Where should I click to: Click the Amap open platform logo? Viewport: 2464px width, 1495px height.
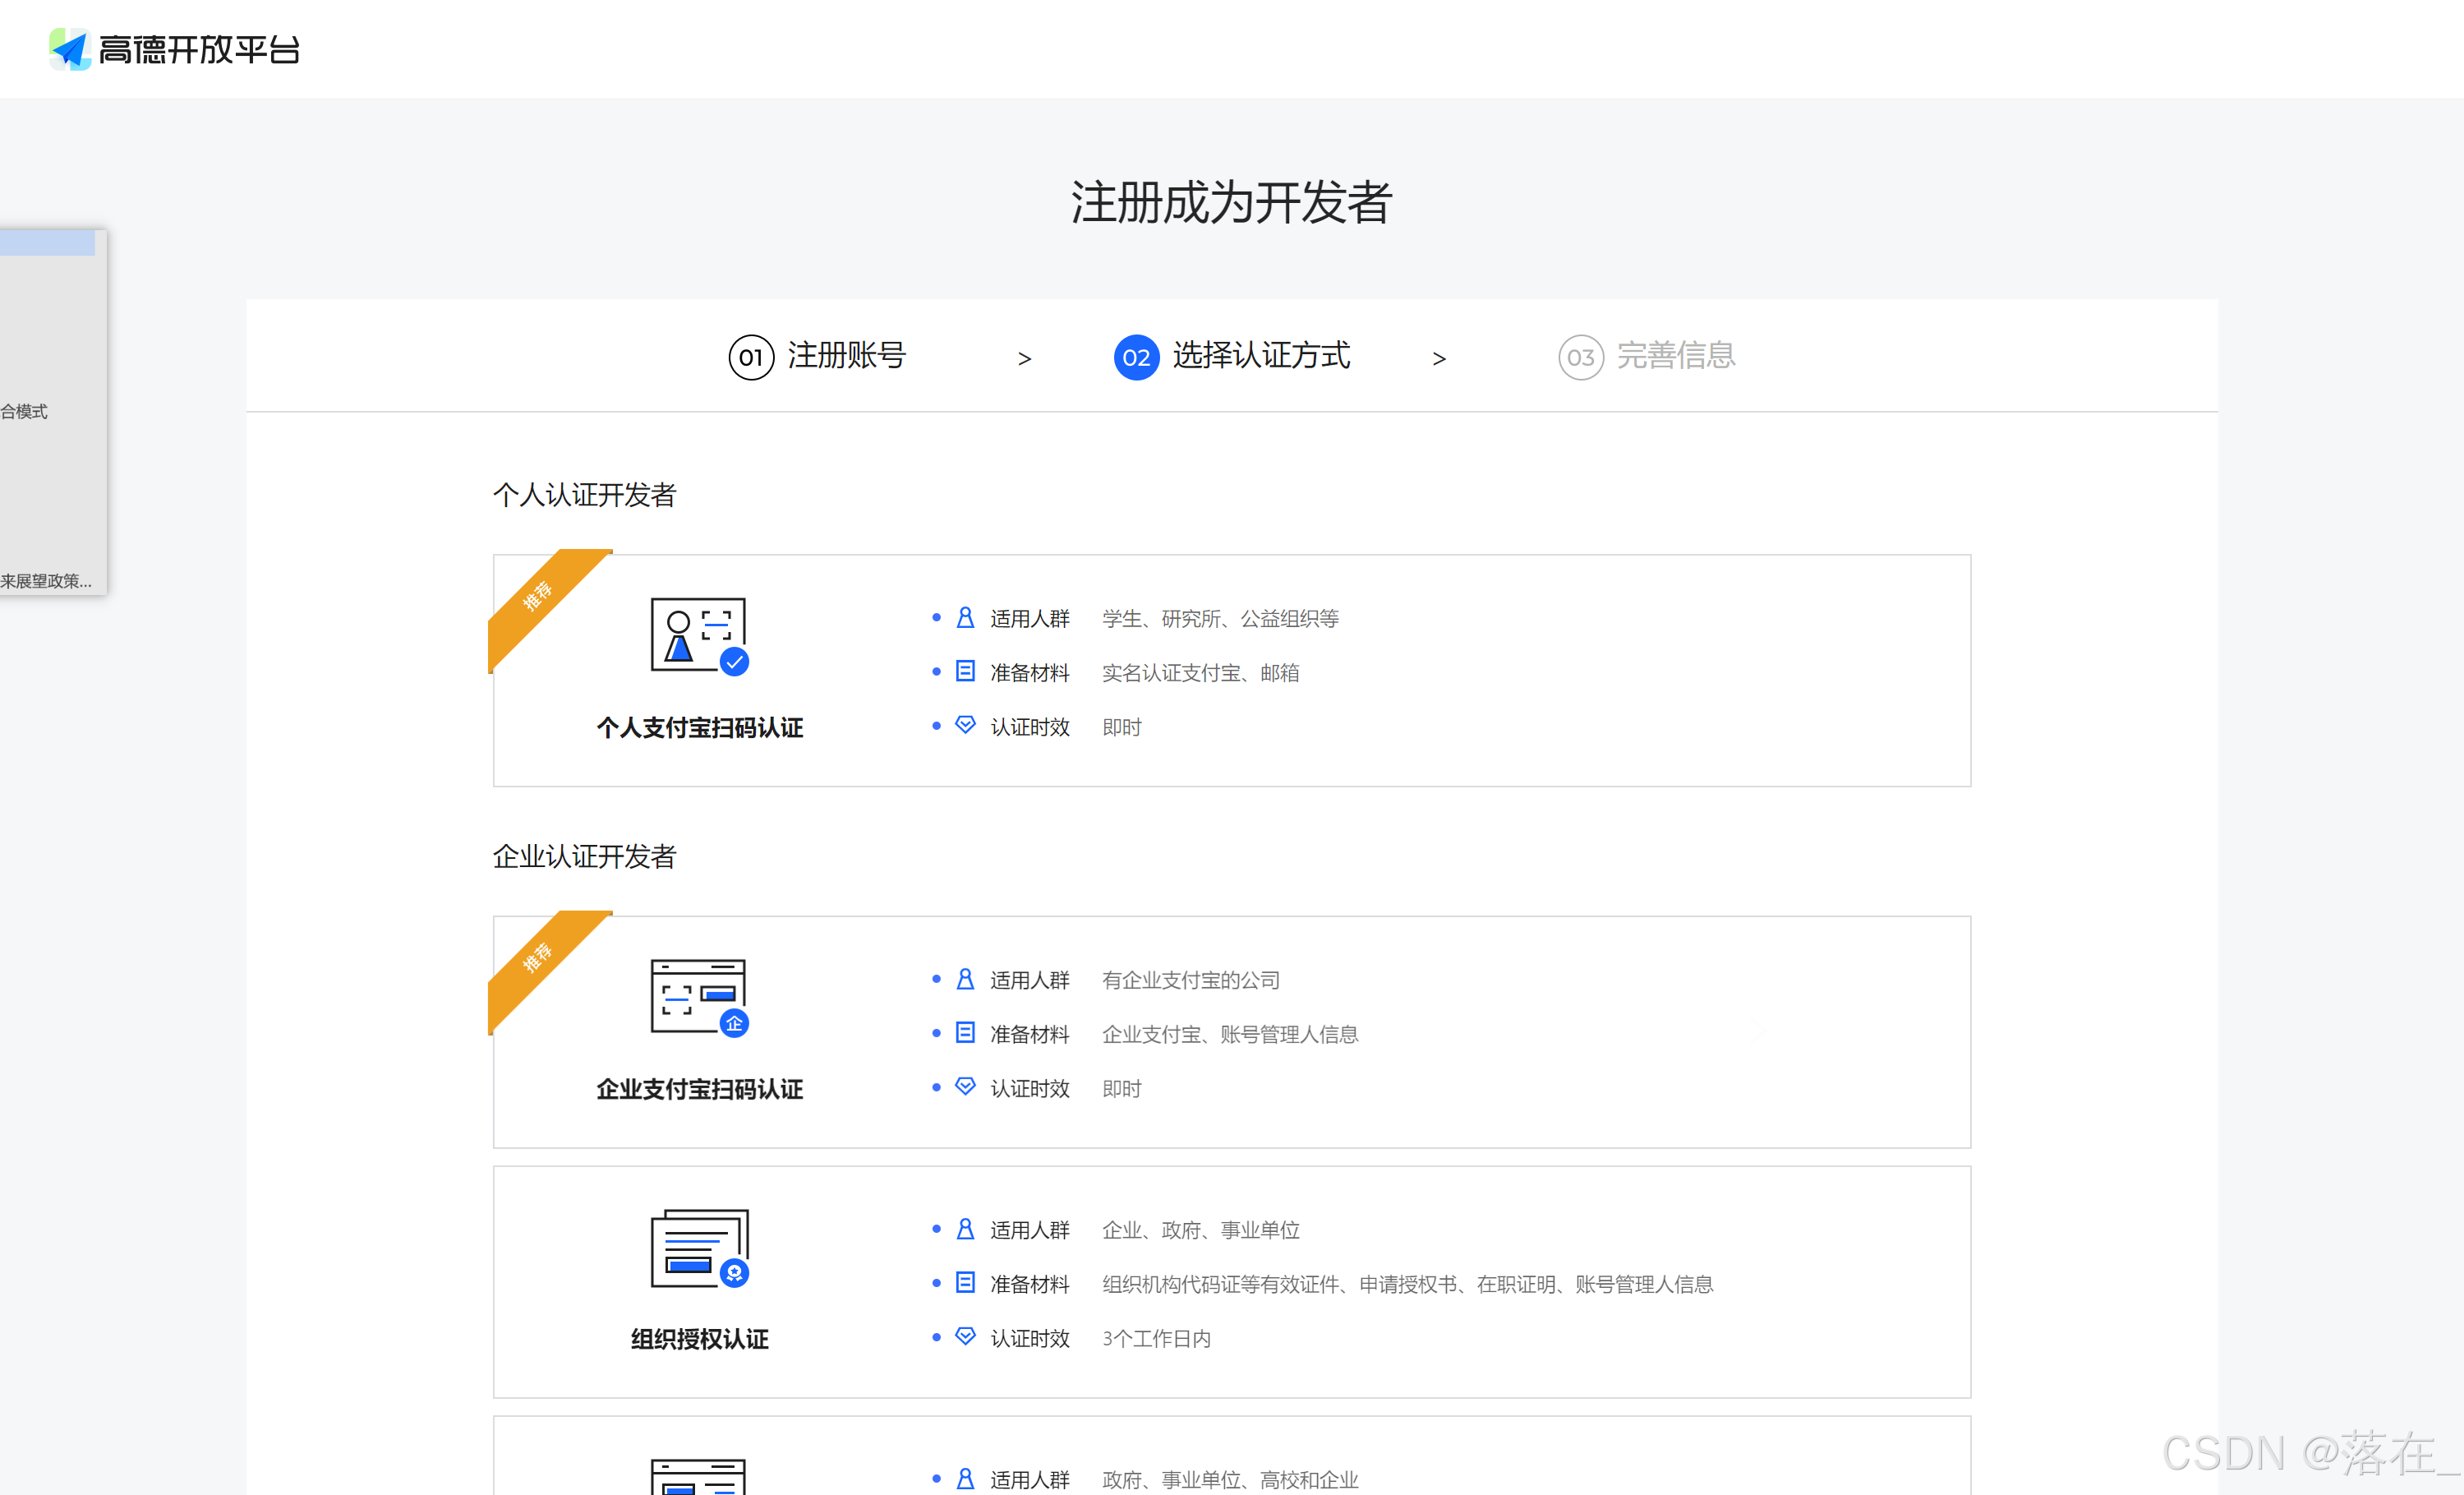pyautogui.click(x=175, y=48)
